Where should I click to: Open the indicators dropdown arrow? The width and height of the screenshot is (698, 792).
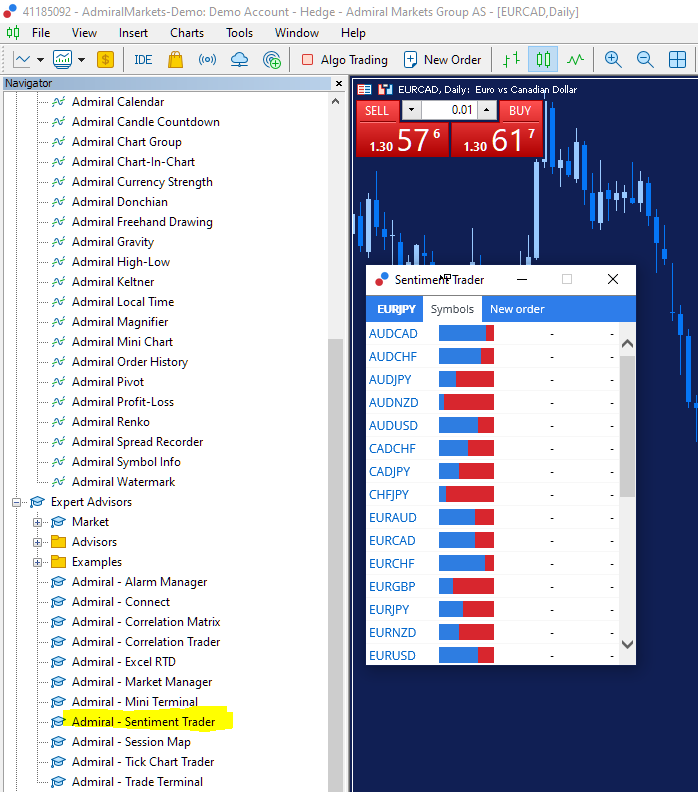tap(81, 60)
